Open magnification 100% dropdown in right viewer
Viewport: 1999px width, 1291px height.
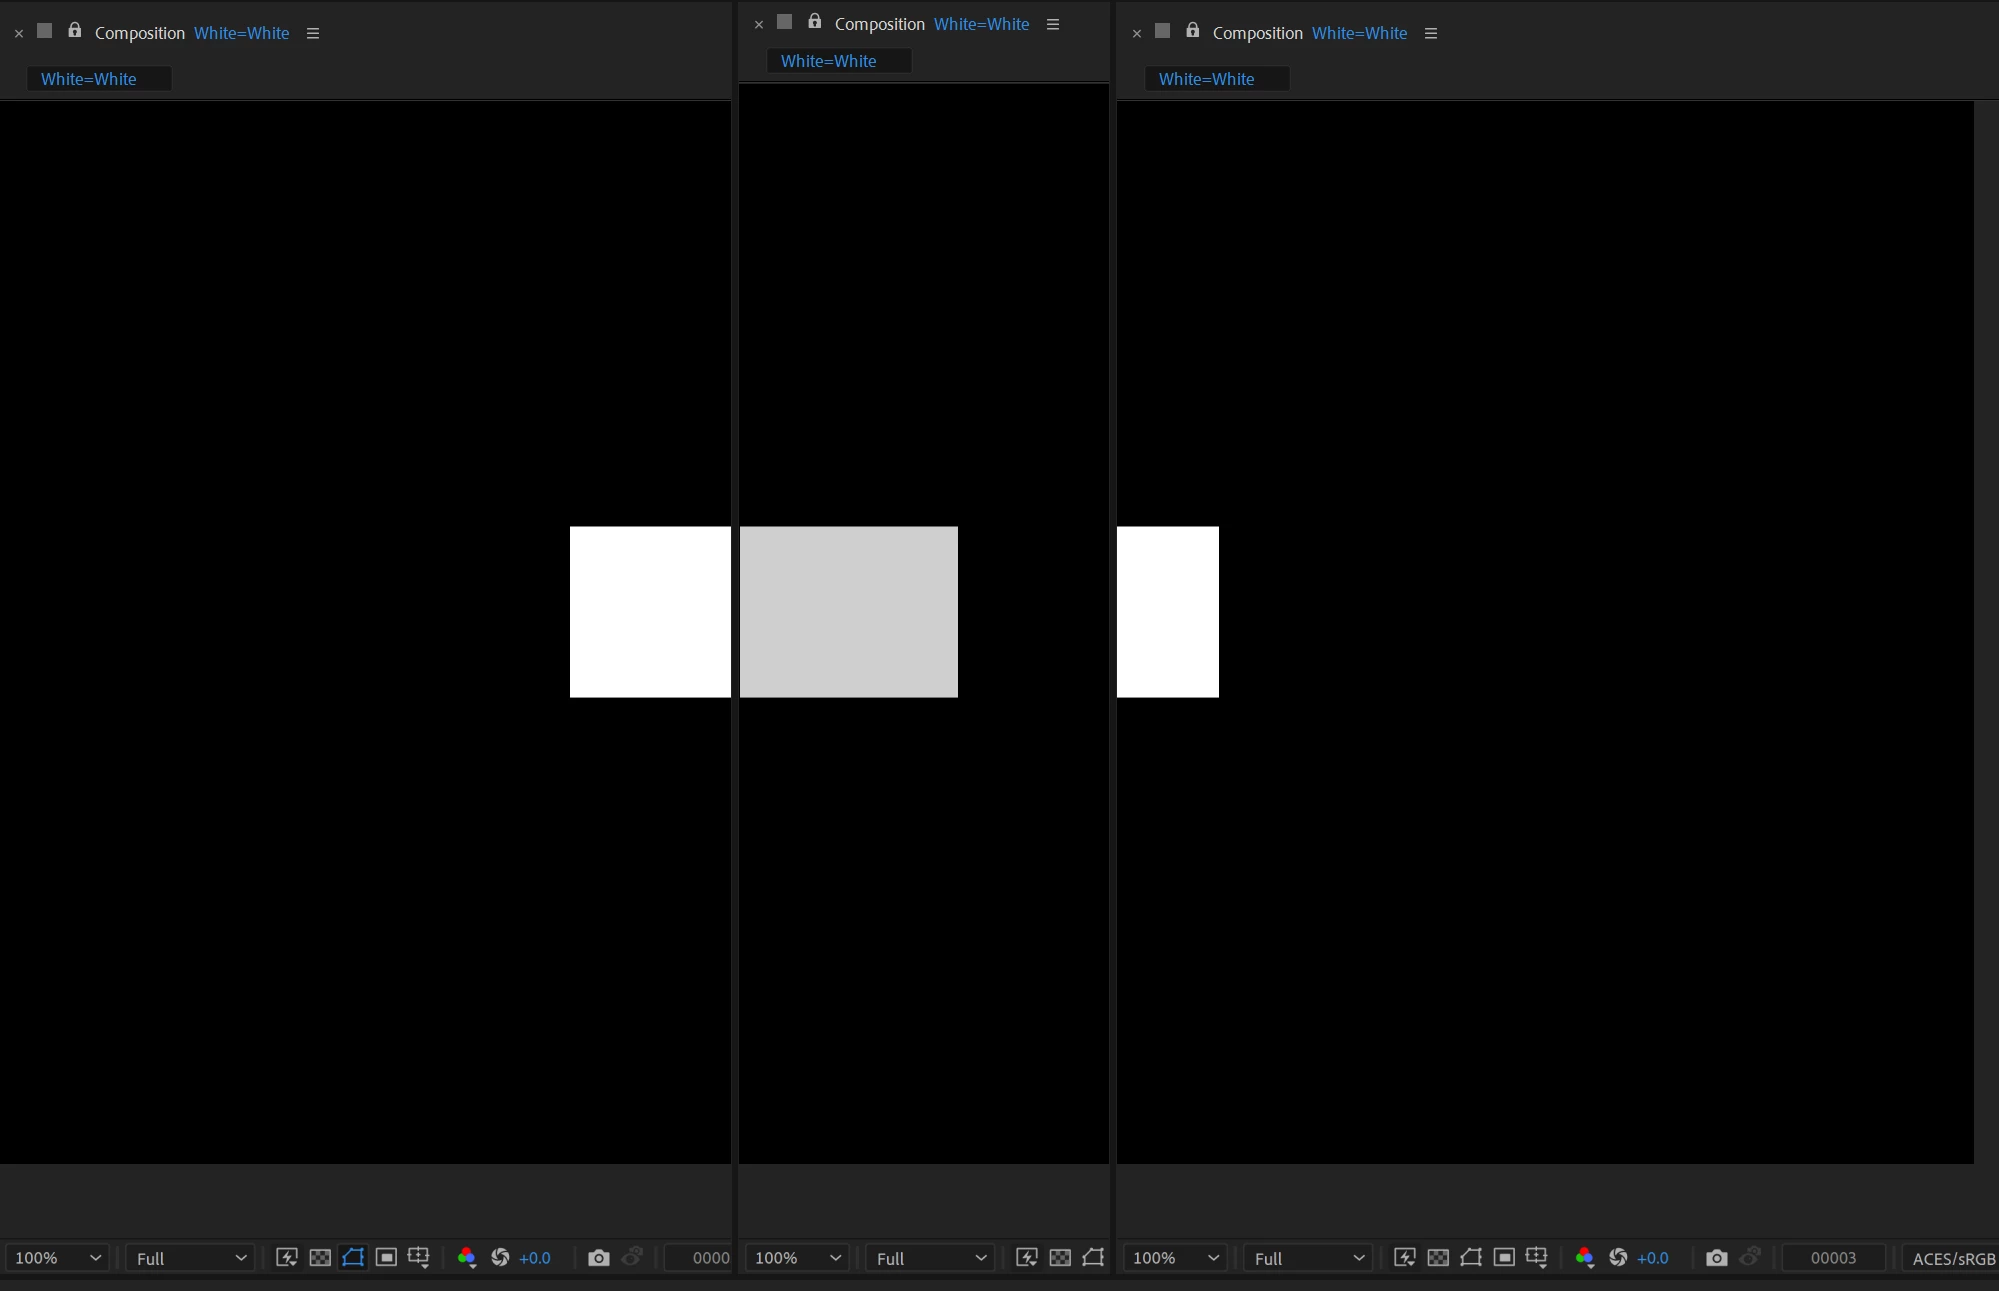[x=1175, y=1258]
